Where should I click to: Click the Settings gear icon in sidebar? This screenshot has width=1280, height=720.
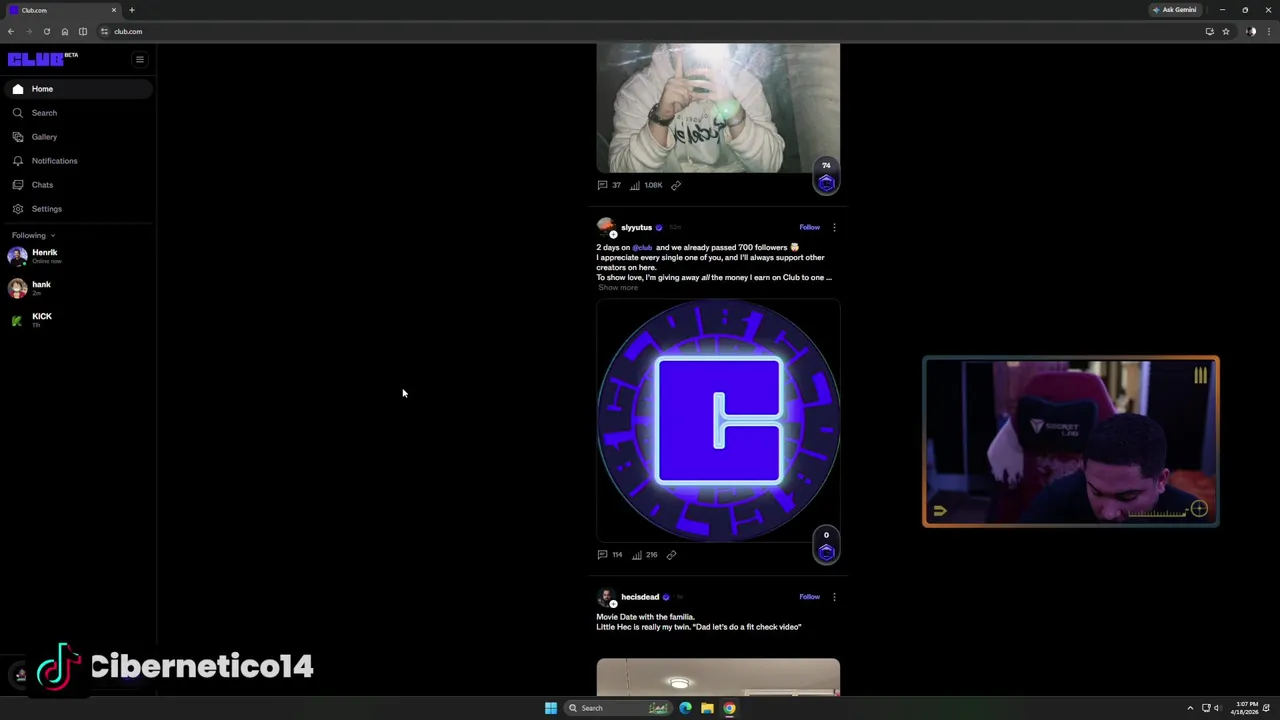18,209
